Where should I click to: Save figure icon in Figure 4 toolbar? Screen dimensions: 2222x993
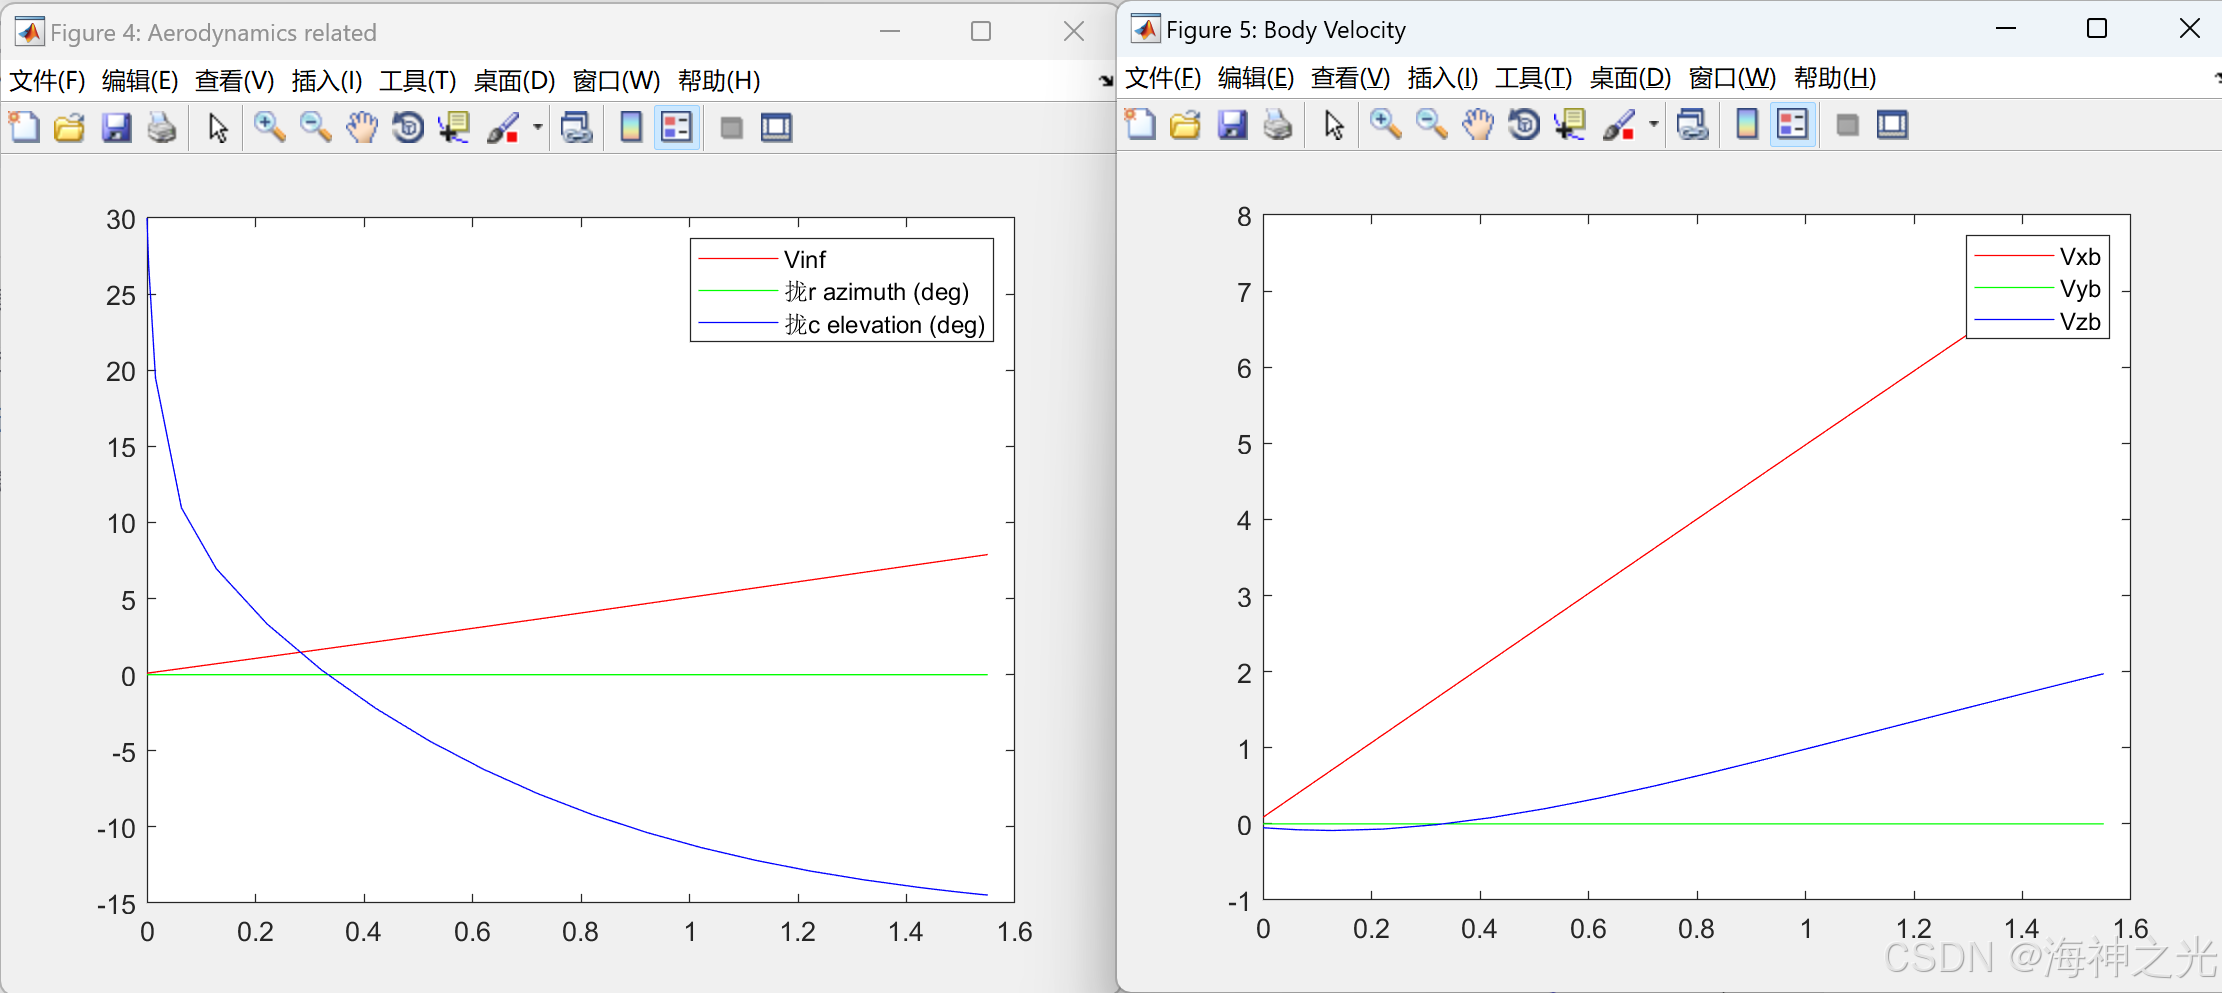pos(116,127)
